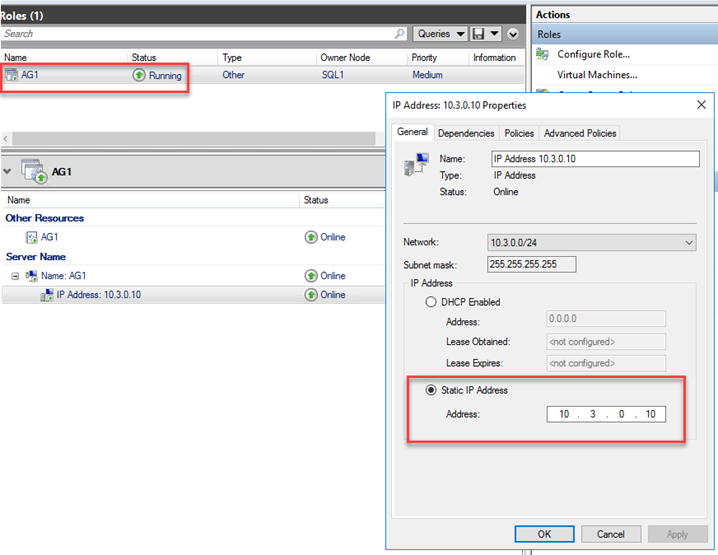Click the Other Resources group heading
718x555 pixels.
[x=44, y=218]
